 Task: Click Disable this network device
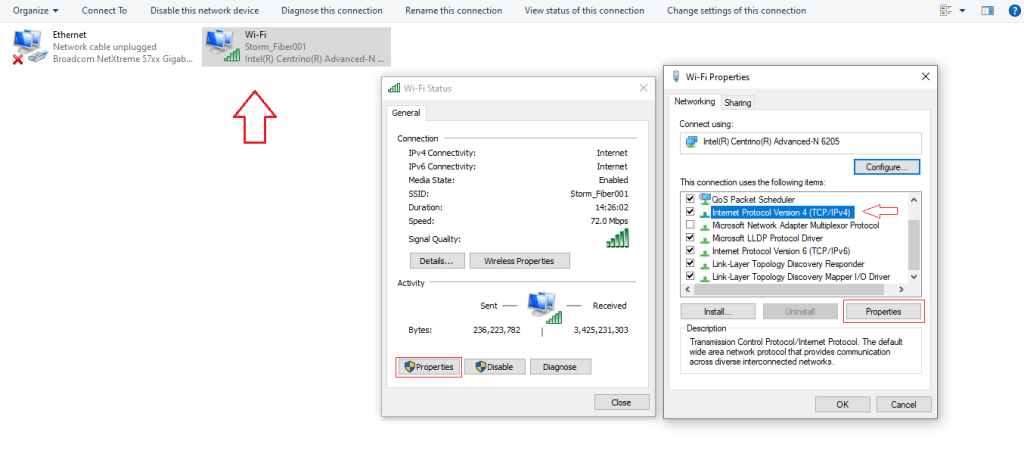pos(204,10)
